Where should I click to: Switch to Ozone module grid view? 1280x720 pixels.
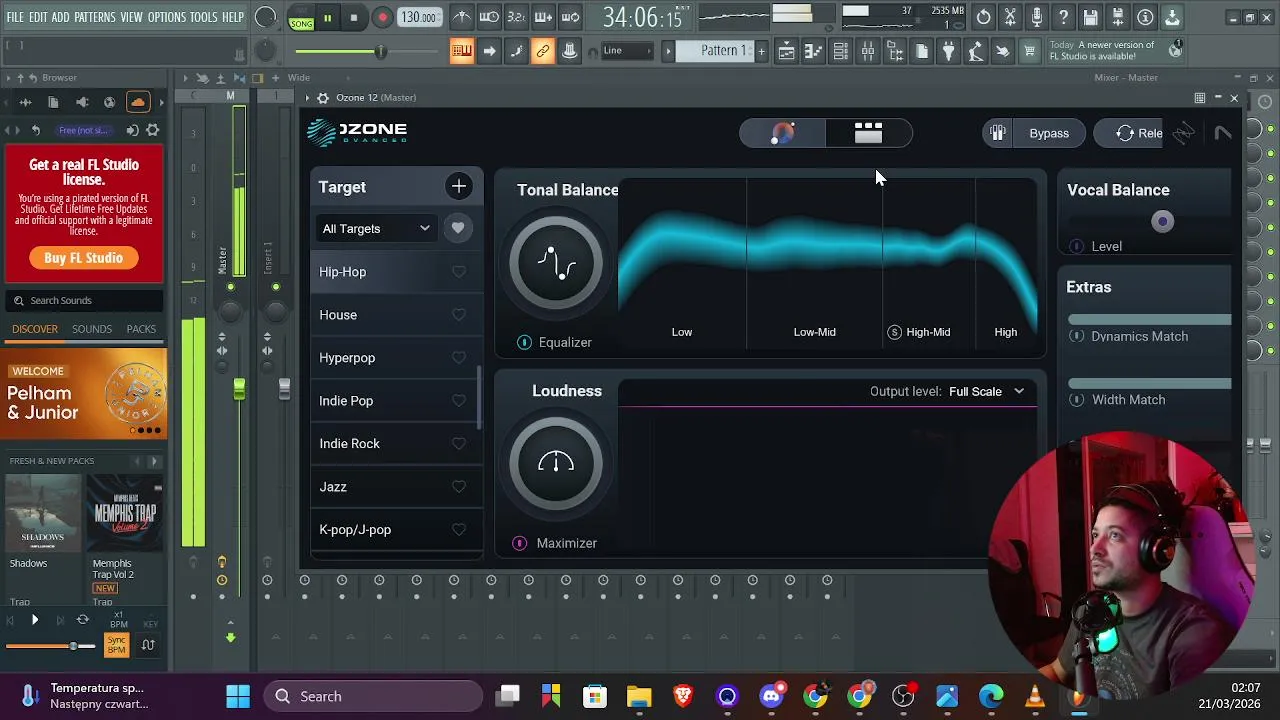pyautogui.click(x=868, y=133)
